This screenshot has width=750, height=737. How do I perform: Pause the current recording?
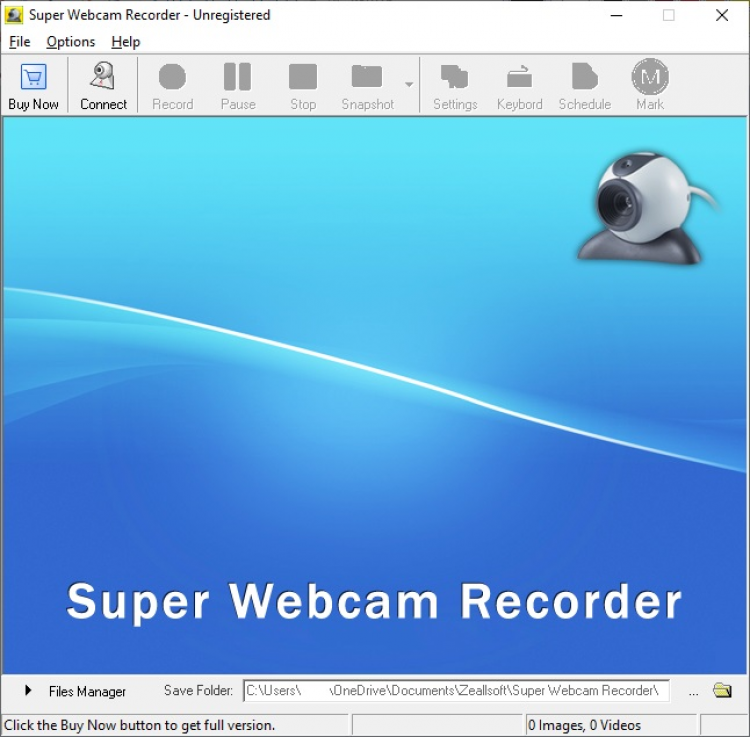tap(237, 78)
